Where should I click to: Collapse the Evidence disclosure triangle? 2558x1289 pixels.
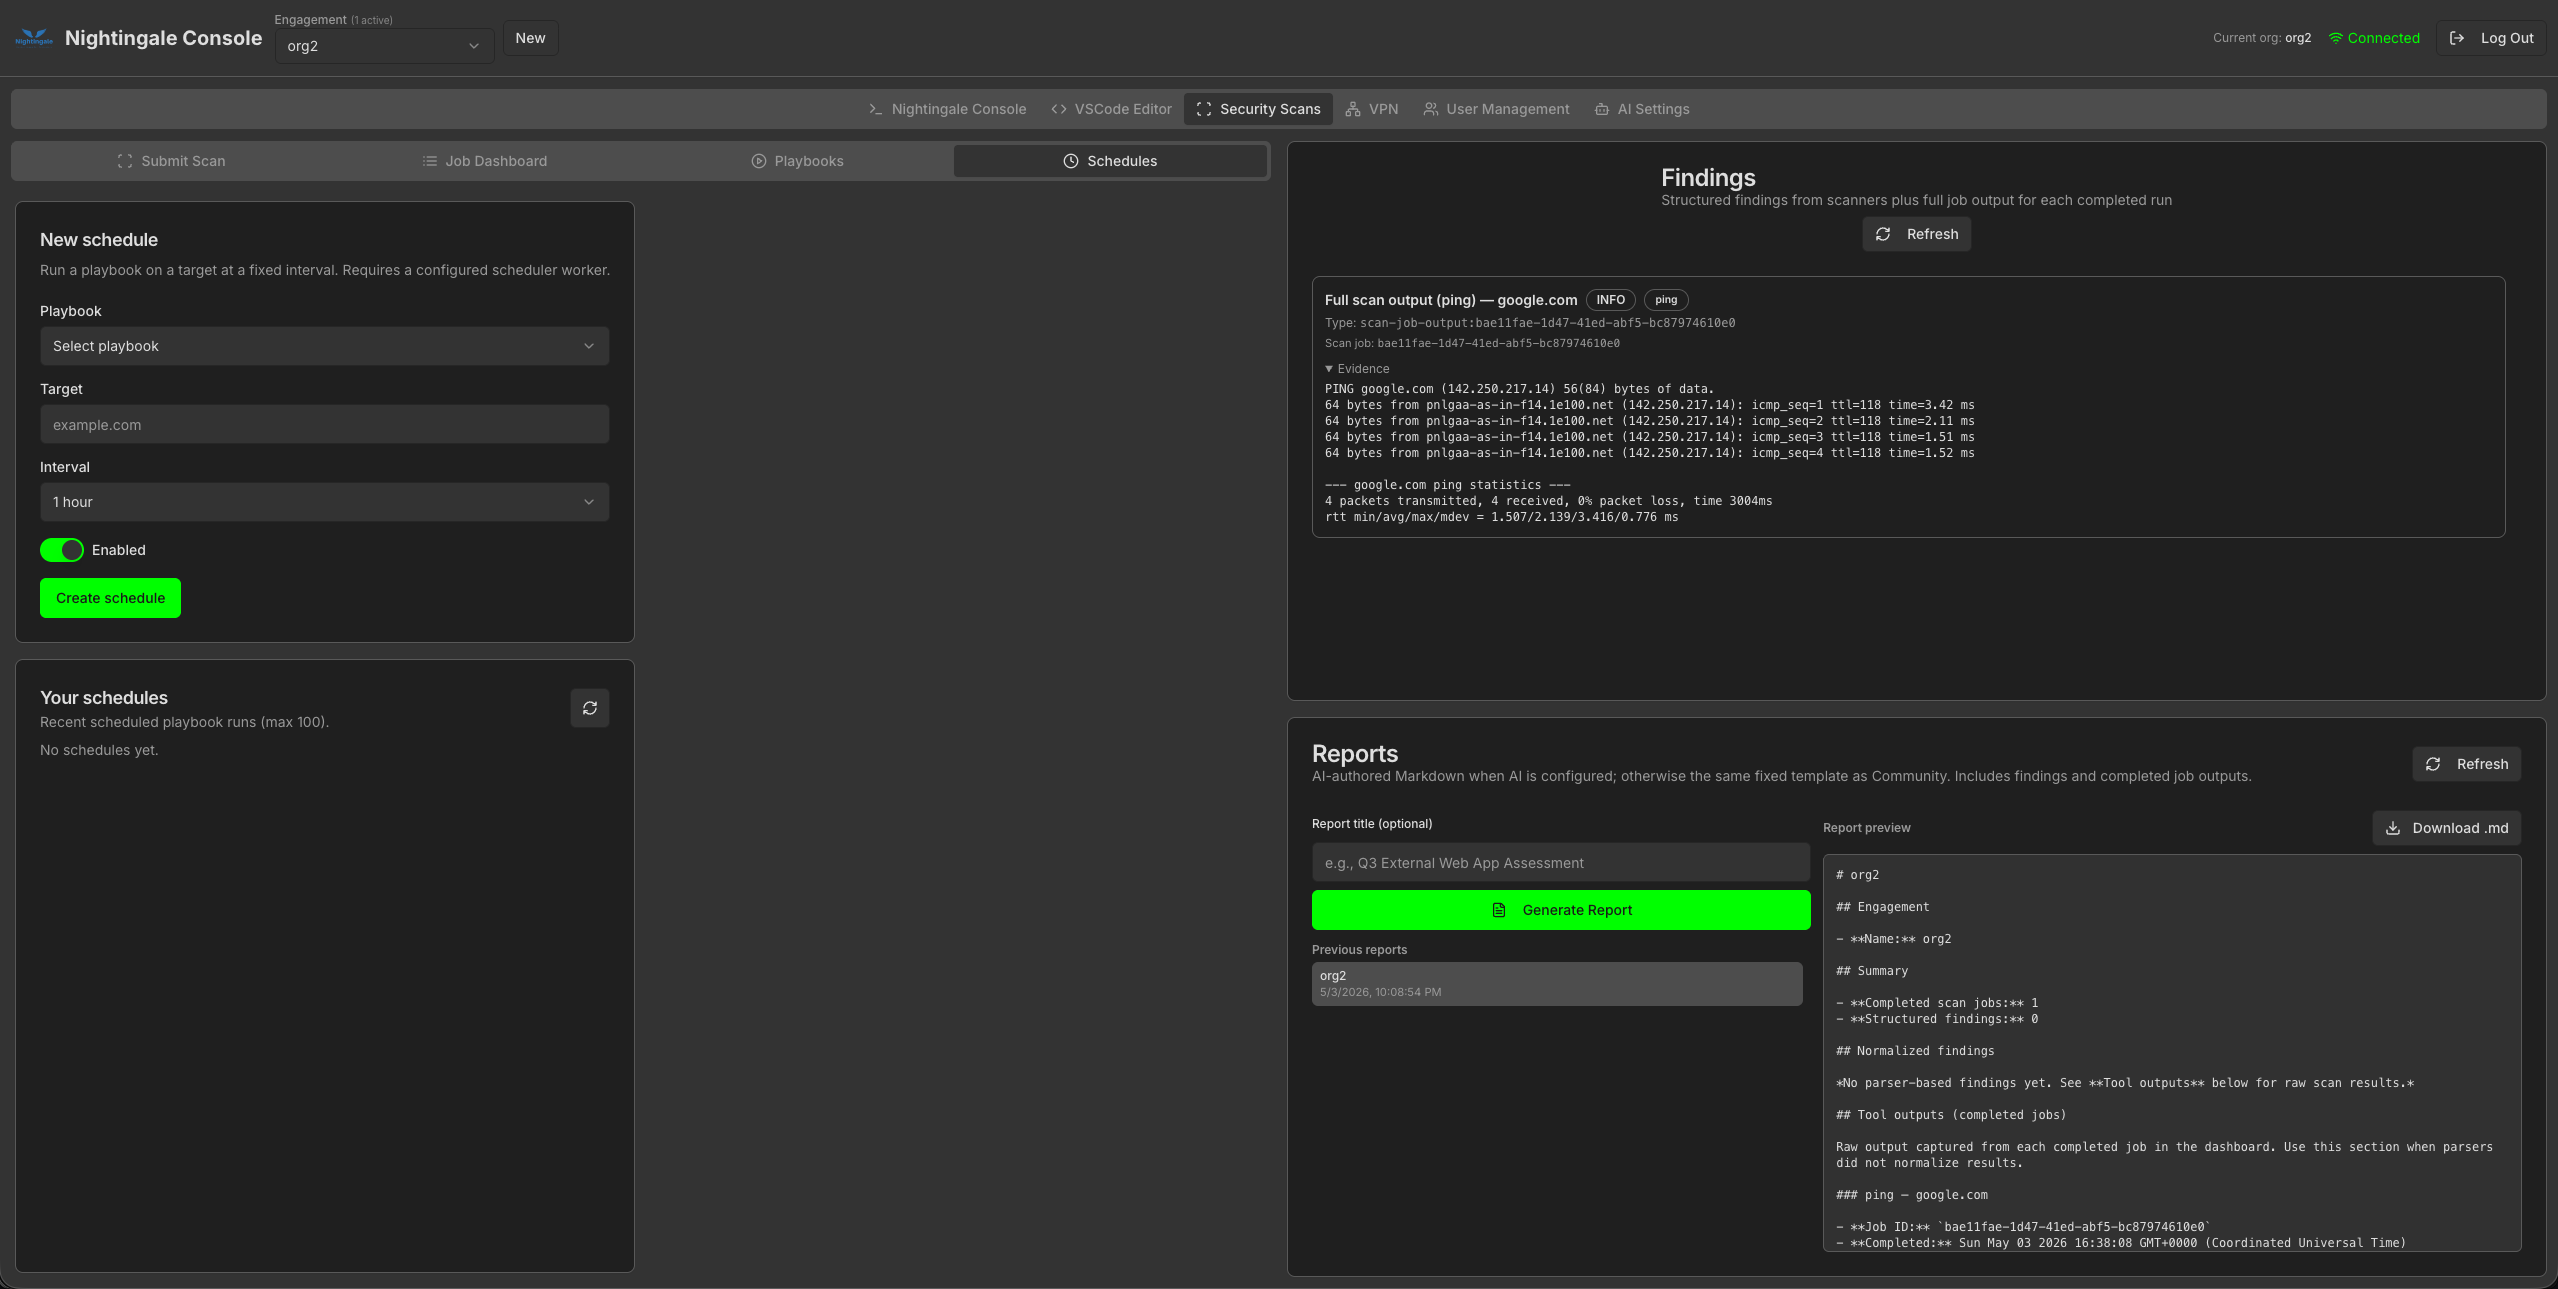click(1329, 369)
